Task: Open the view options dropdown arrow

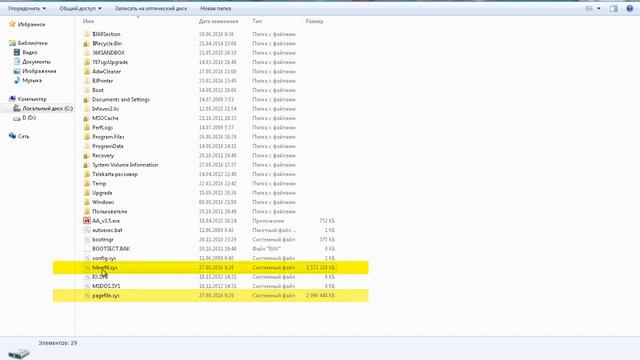Action: [x=599, y=8]
